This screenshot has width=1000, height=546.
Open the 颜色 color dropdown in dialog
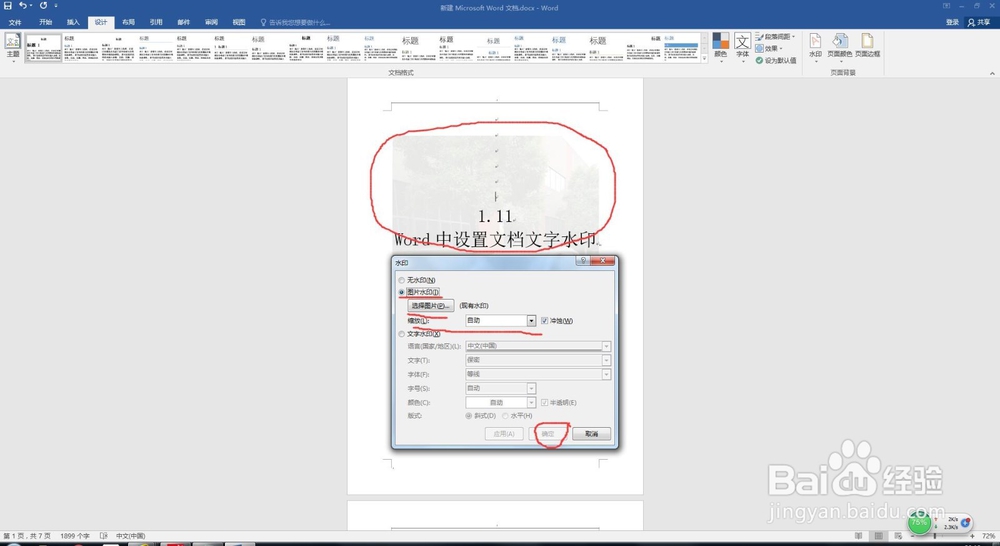(x=531, y=402)
